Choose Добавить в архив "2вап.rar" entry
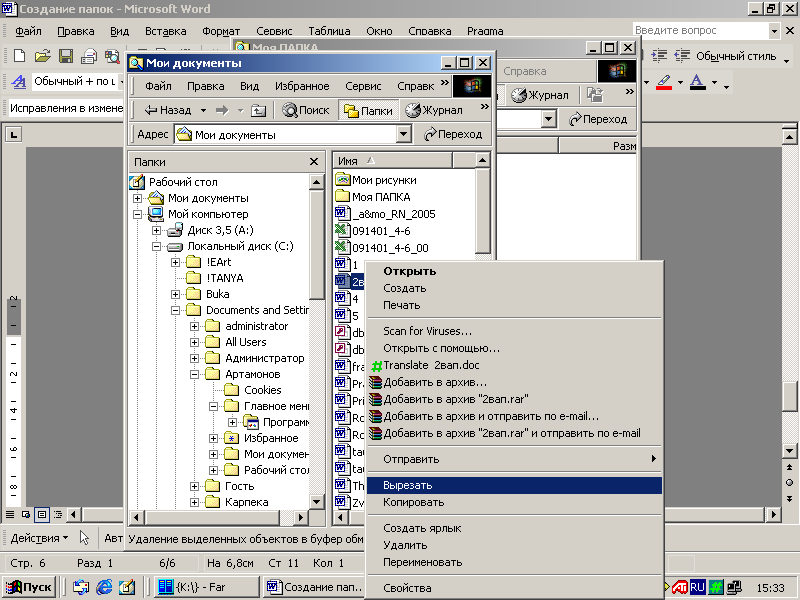 514,399
